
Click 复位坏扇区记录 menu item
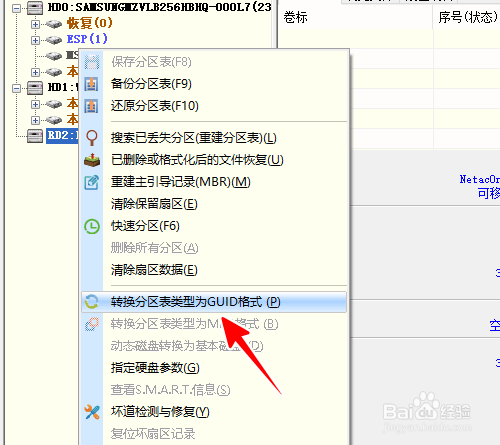point(214,434)
